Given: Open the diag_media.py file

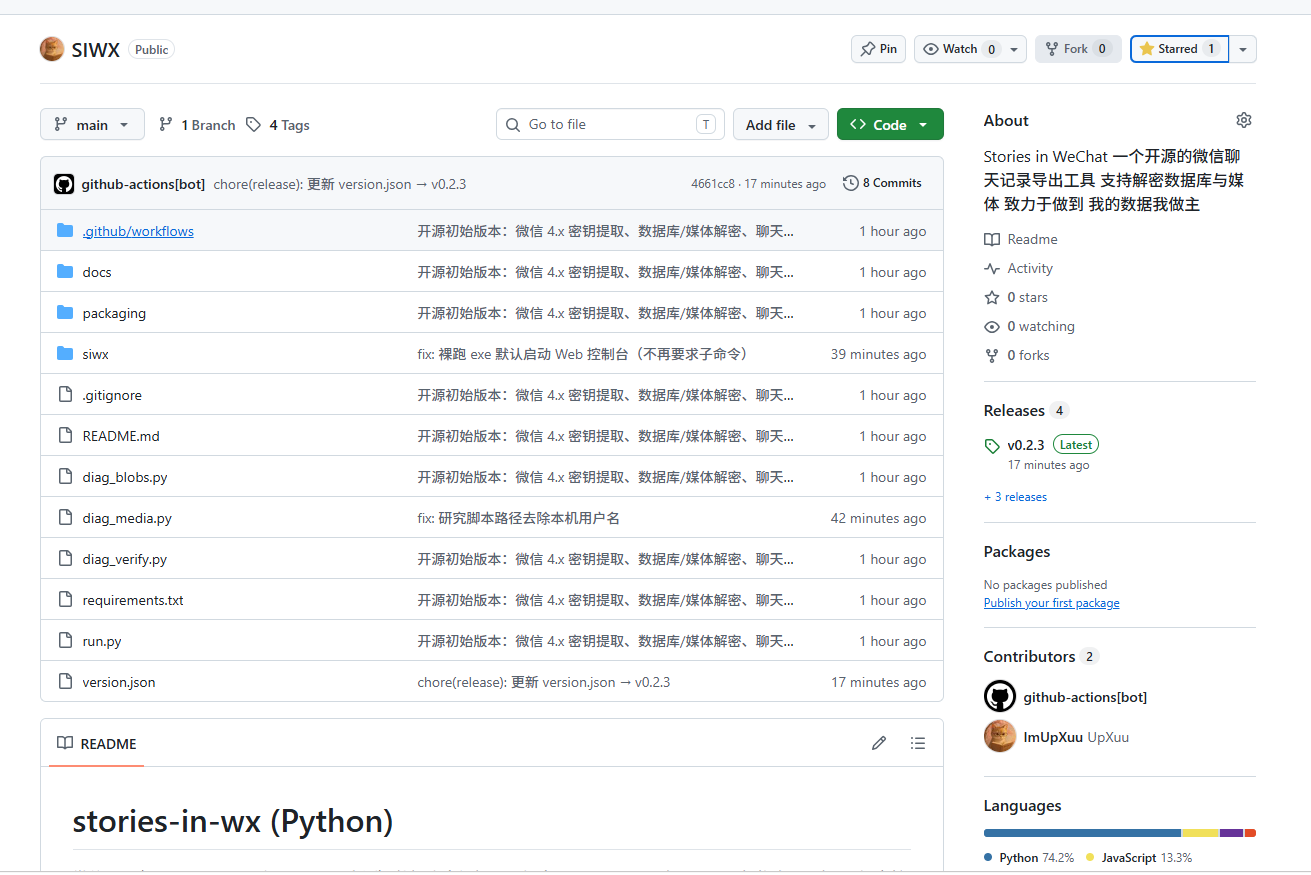Looking at the screenshot, I should click(x=127, y=518).
